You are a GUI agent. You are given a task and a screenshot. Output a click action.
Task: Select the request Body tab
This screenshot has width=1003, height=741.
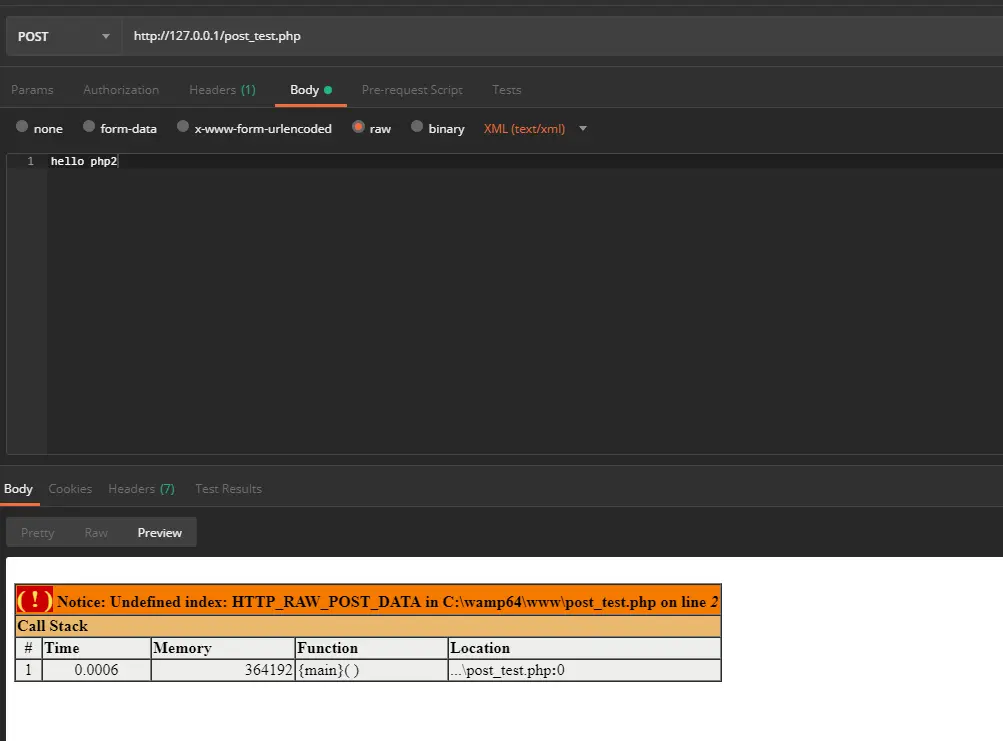tap(310, 90)
